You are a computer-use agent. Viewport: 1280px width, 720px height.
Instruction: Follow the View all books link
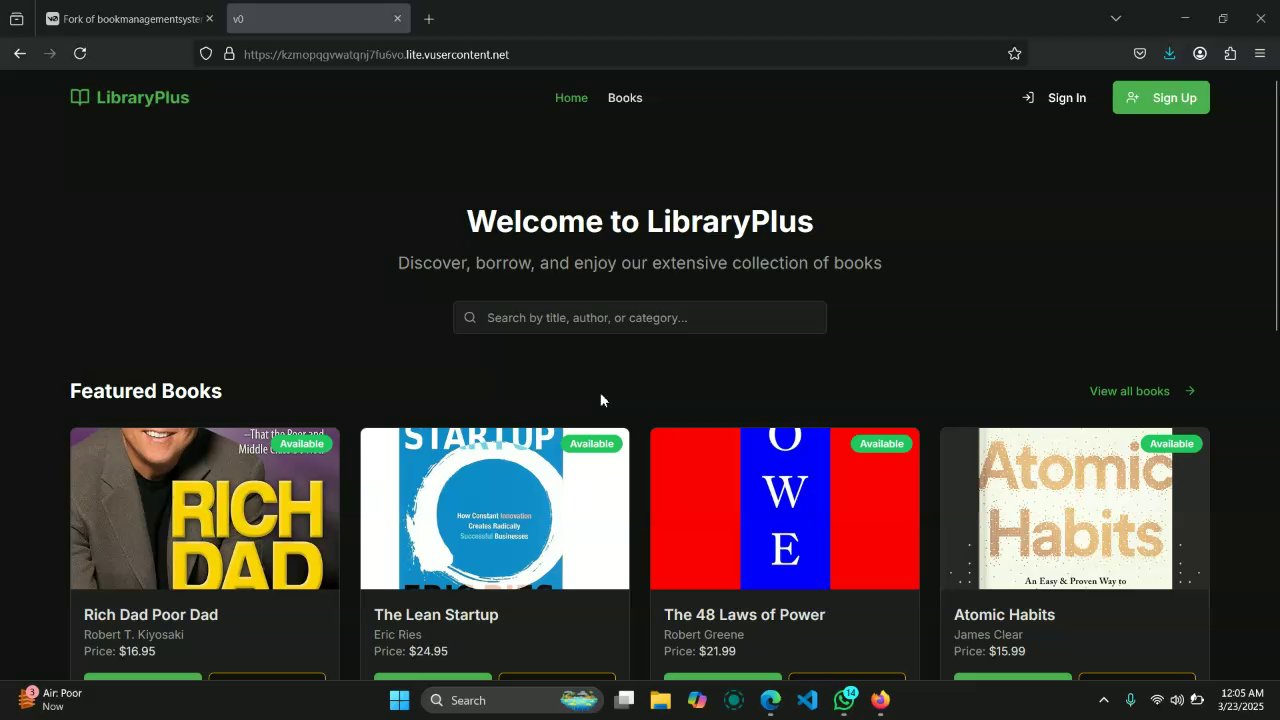click(x=1129, y=391)
